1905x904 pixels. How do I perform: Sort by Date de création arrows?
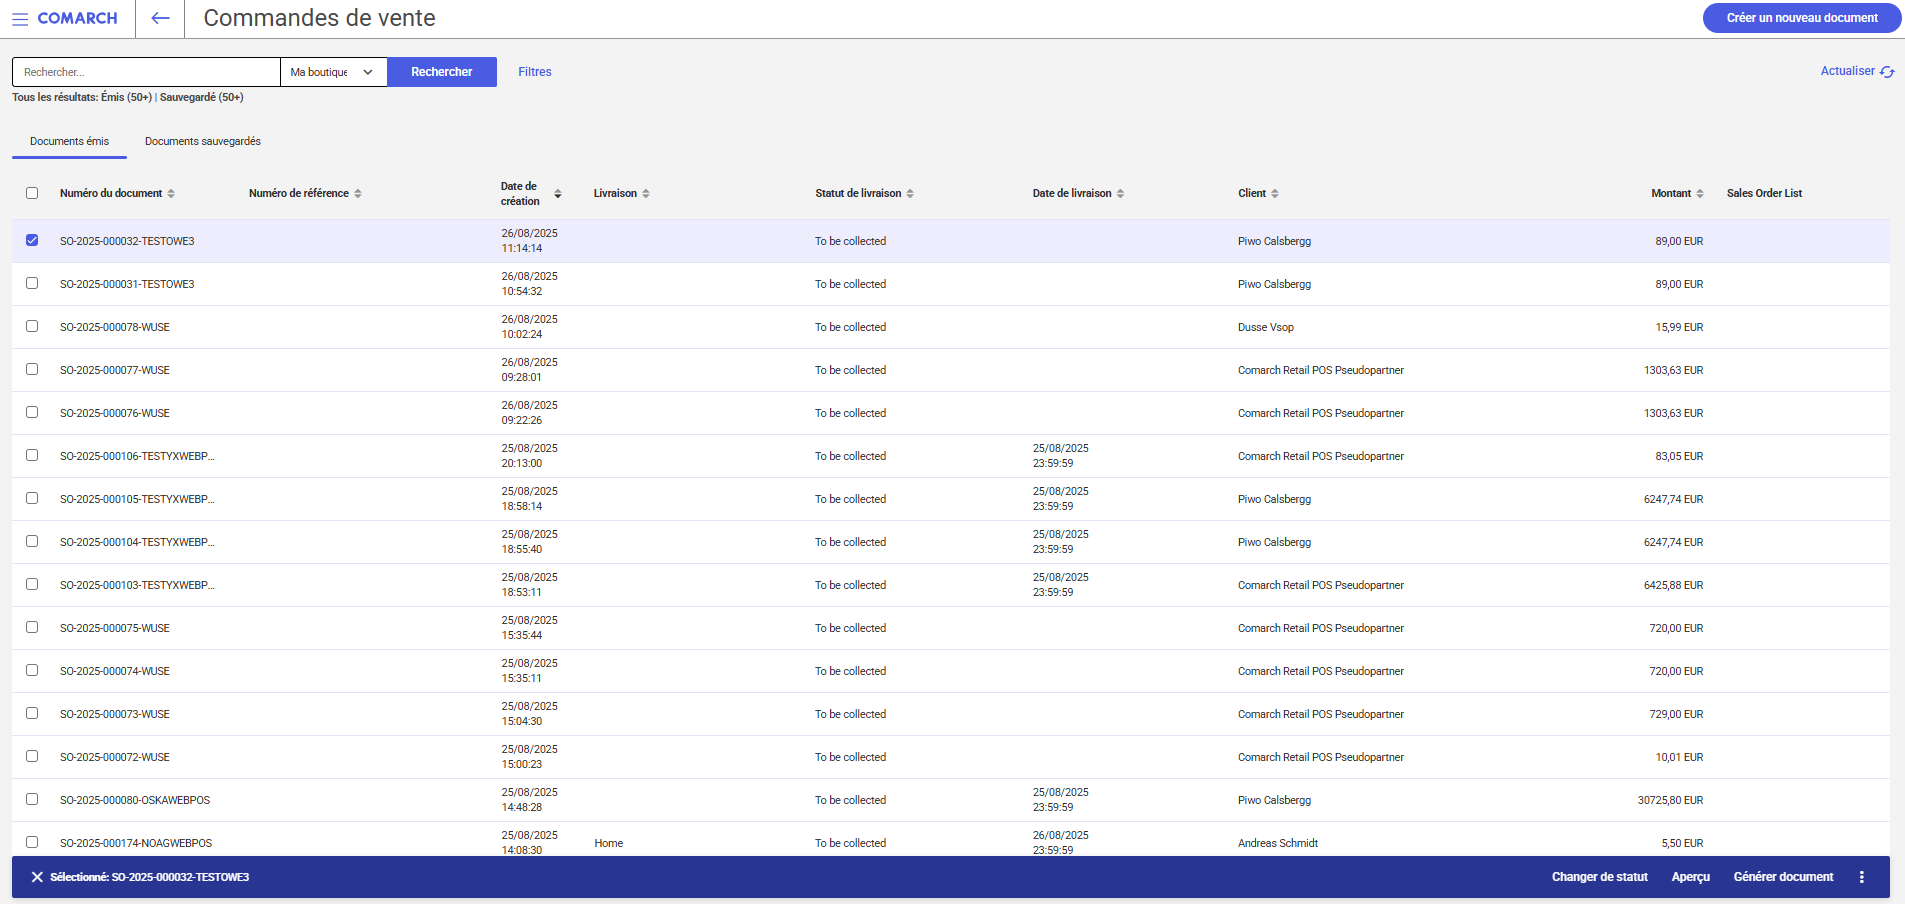tap(557, 194)
